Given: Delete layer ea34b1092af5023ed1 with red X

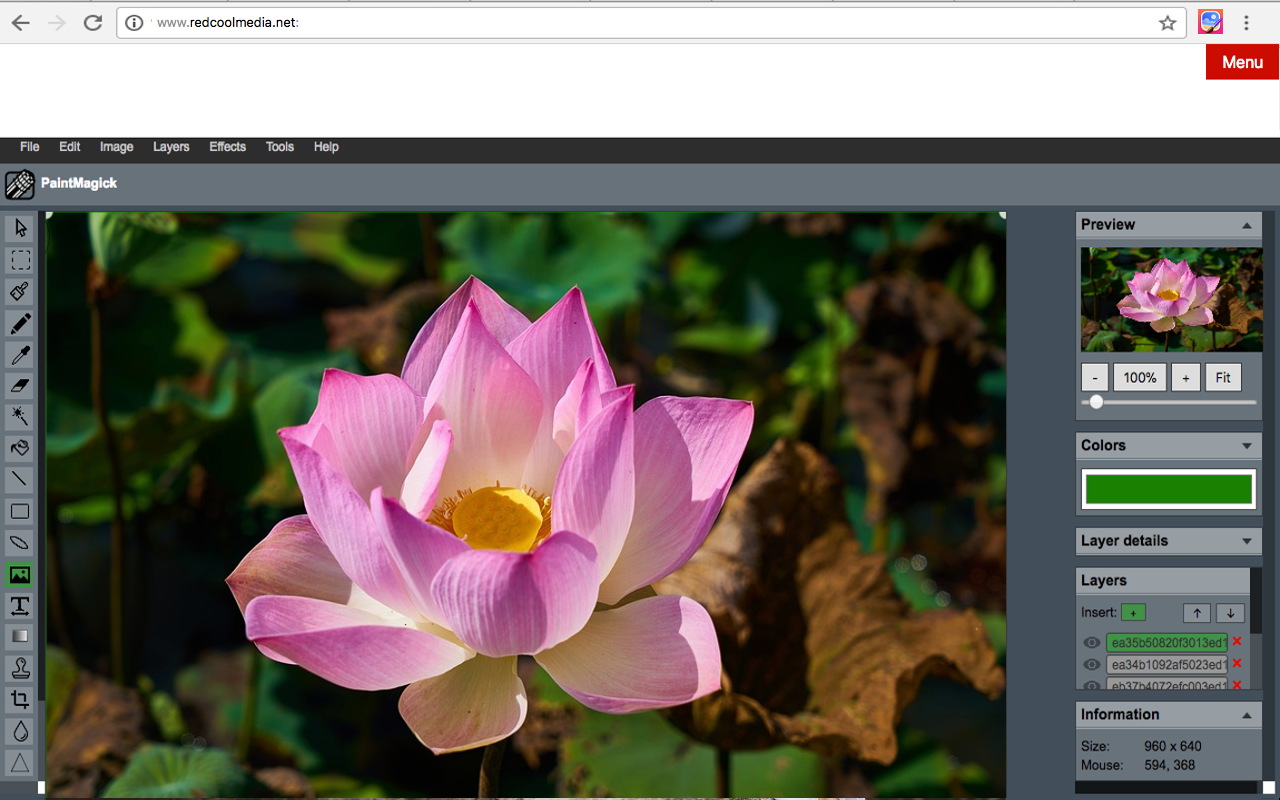Looking at the screenshot, I should [x=1237, y=663].
